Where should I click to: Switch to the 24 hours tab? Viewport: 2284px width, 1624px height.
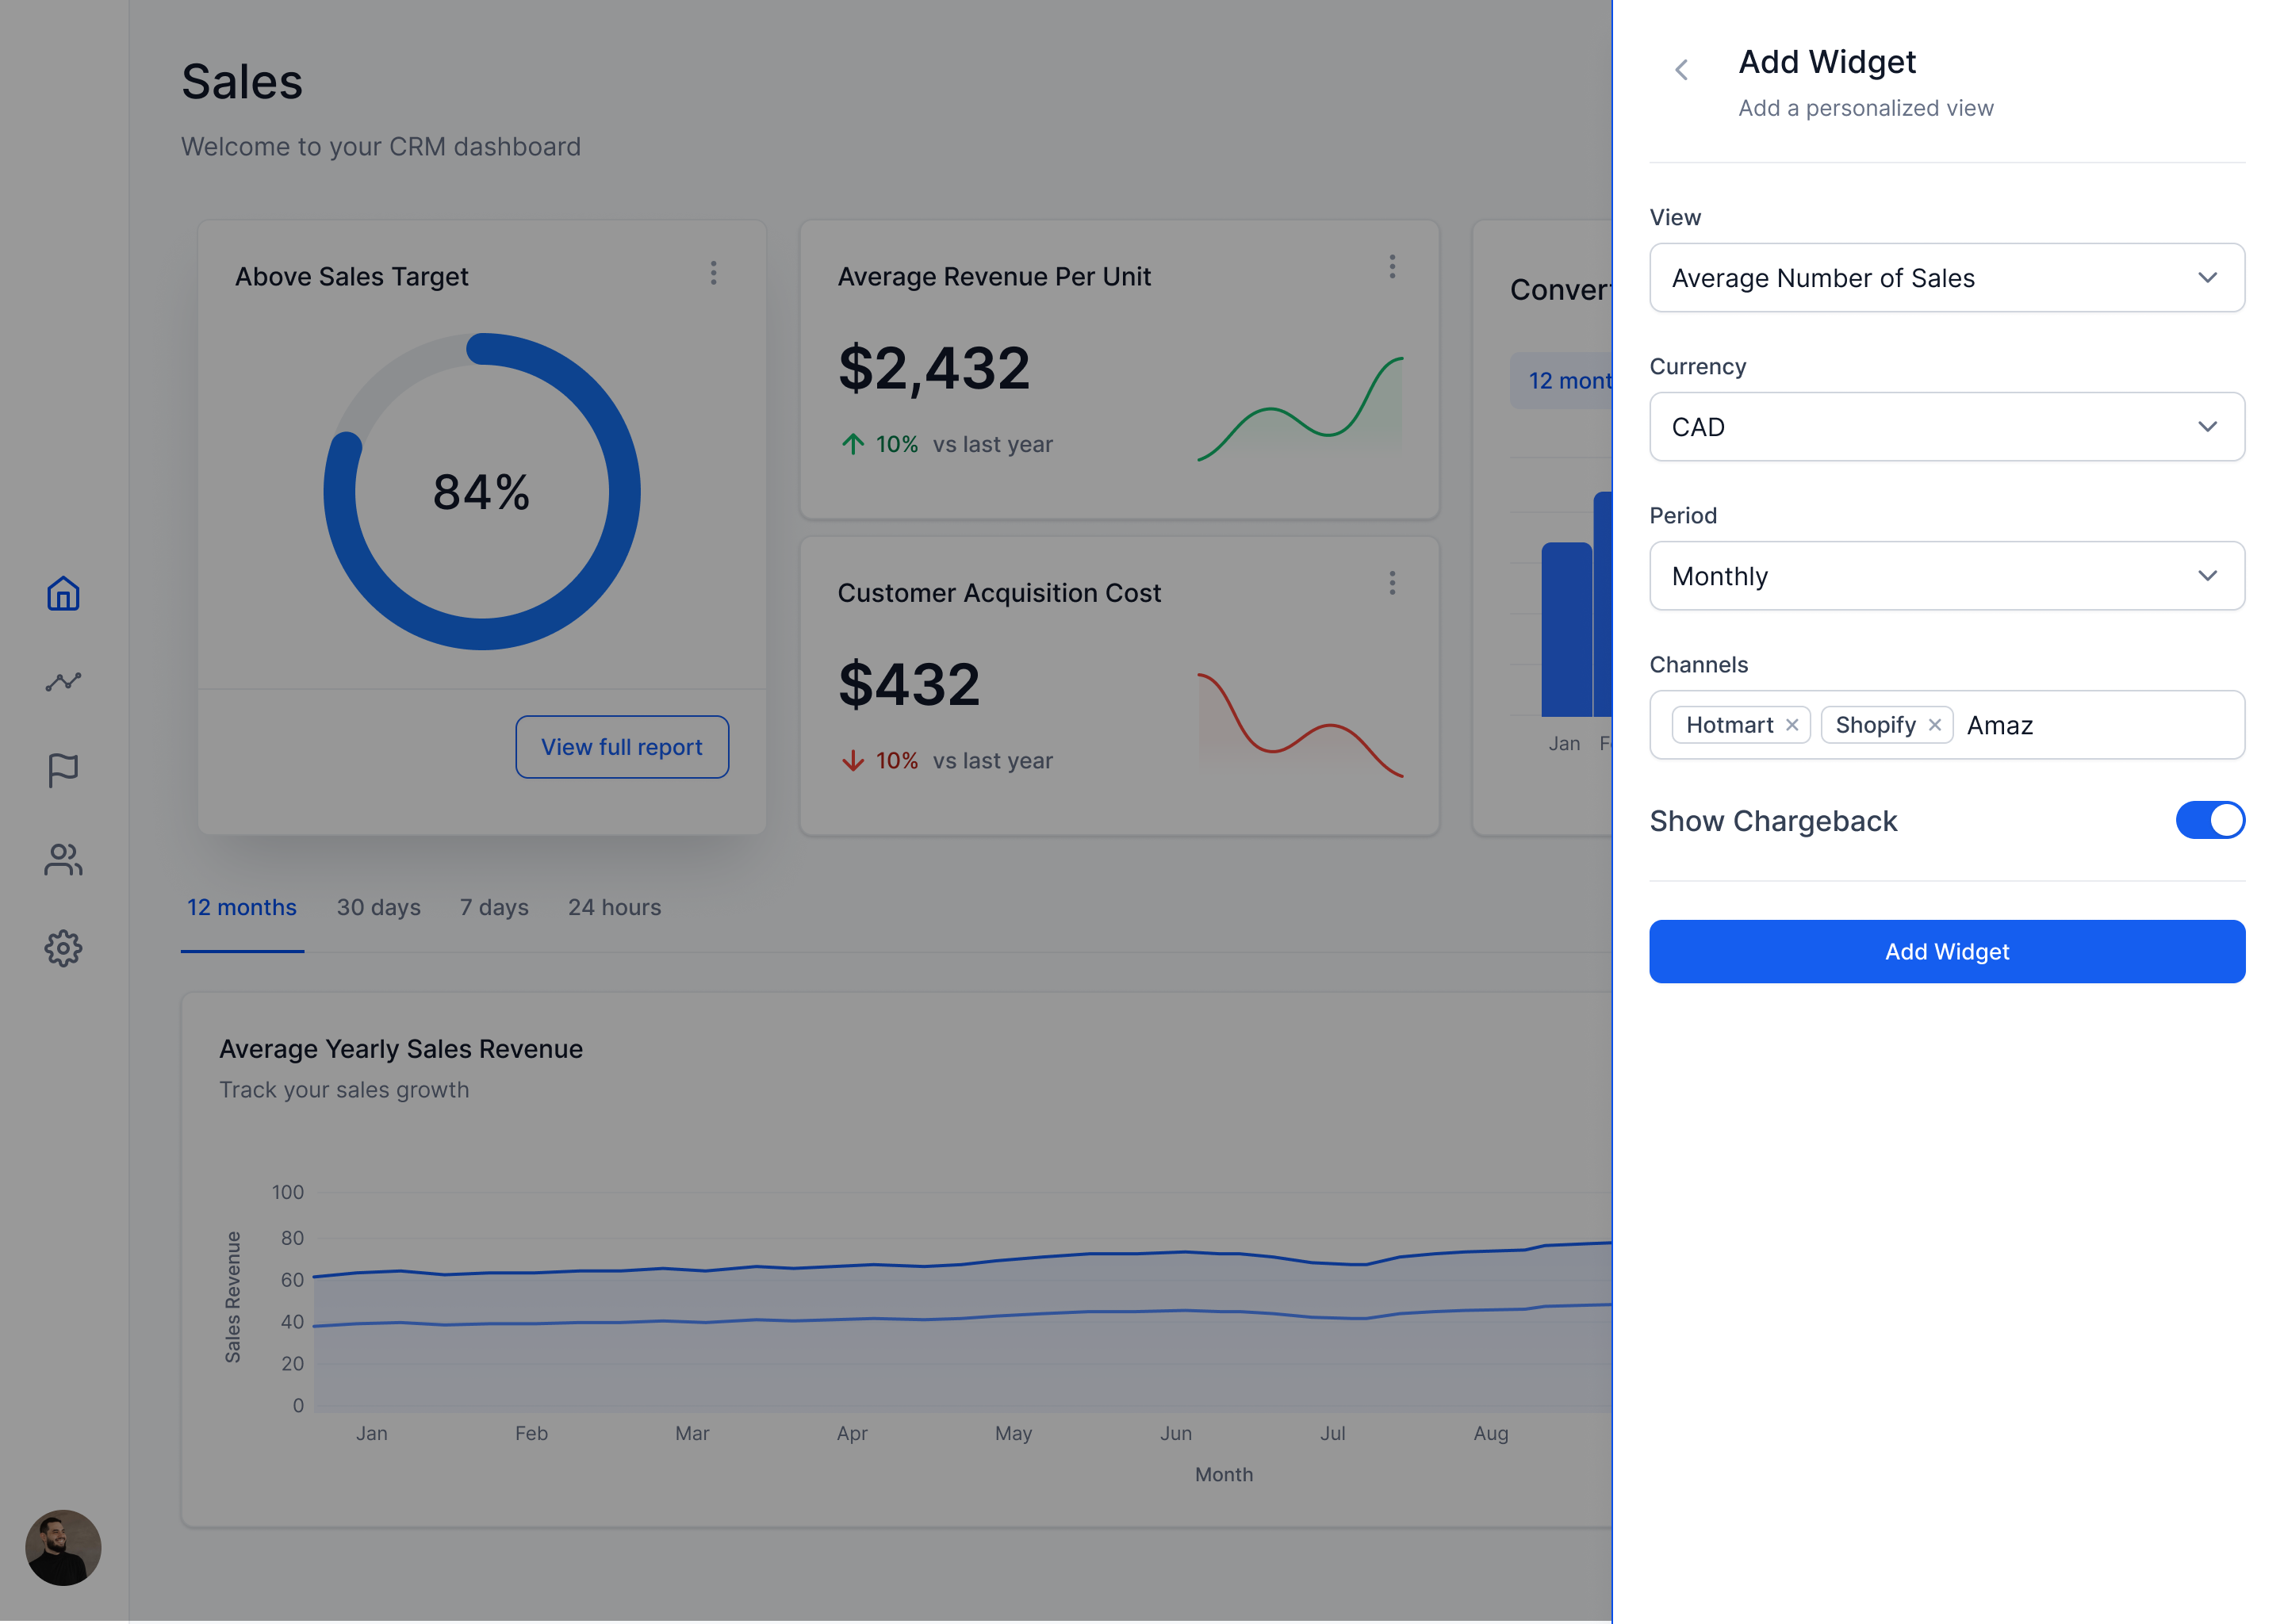click(x=614, y=907)
